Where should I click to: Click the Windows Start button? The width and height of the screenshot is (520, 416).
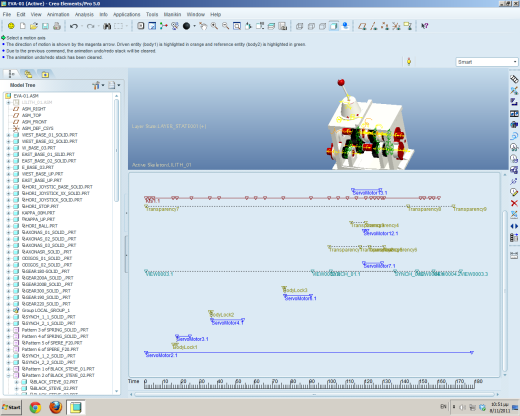tap(11, 407)
